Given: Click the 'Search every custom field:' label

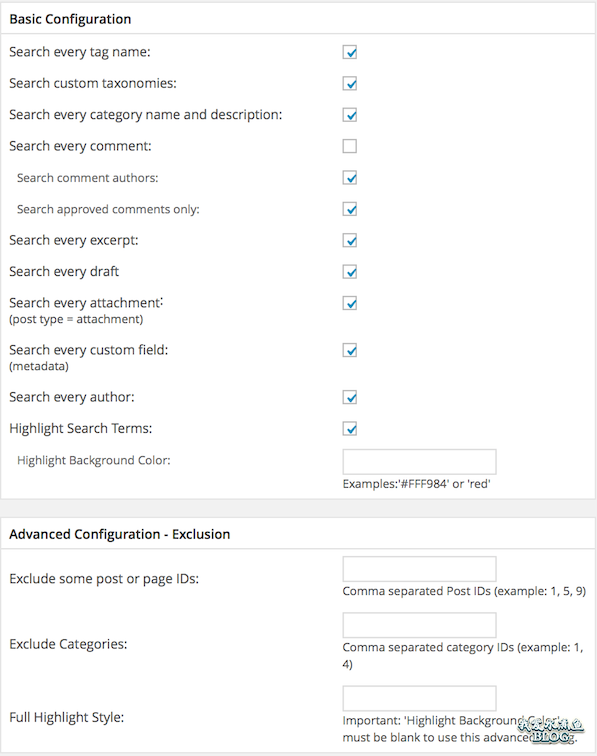Looking at the screenshot, I should [89, 350].
